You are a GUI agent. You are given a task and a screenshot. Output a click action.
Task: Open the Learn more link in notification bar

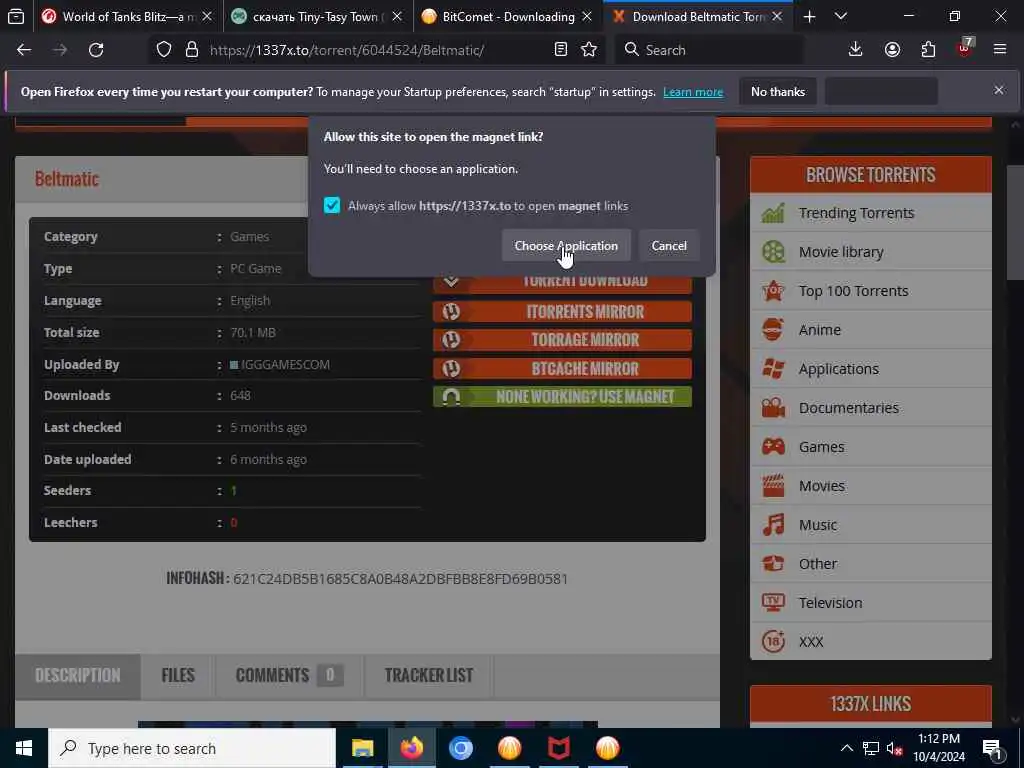tap(693, 92)
